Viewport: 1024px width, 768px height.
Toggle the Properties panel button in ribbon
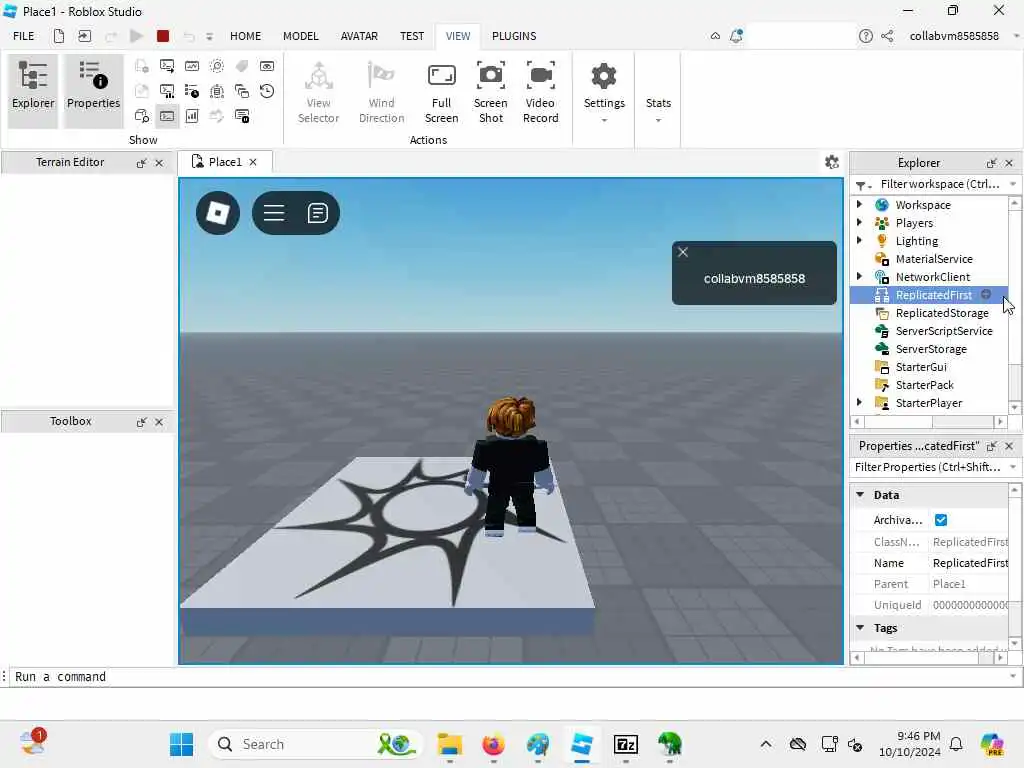pos(93,90)
